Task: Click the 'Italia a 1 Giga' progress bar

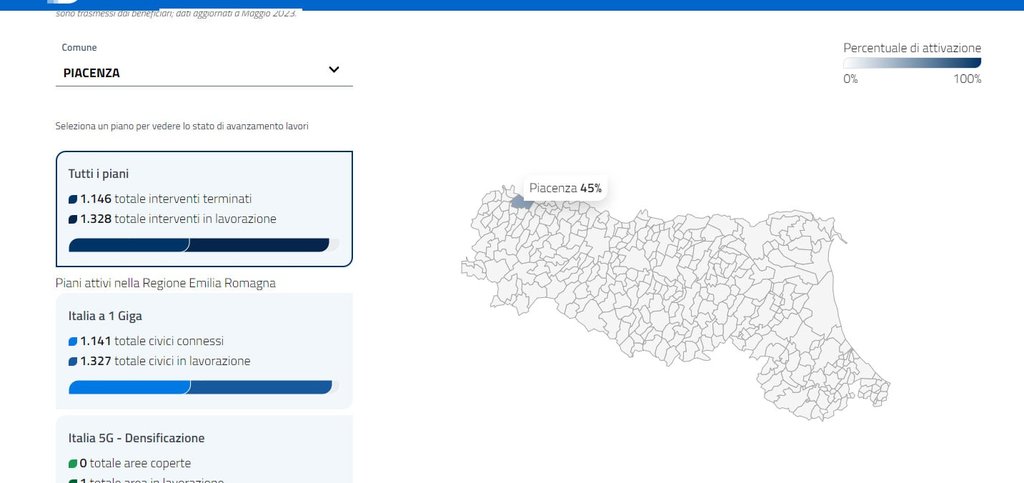Action: click(x=203, y=387)
